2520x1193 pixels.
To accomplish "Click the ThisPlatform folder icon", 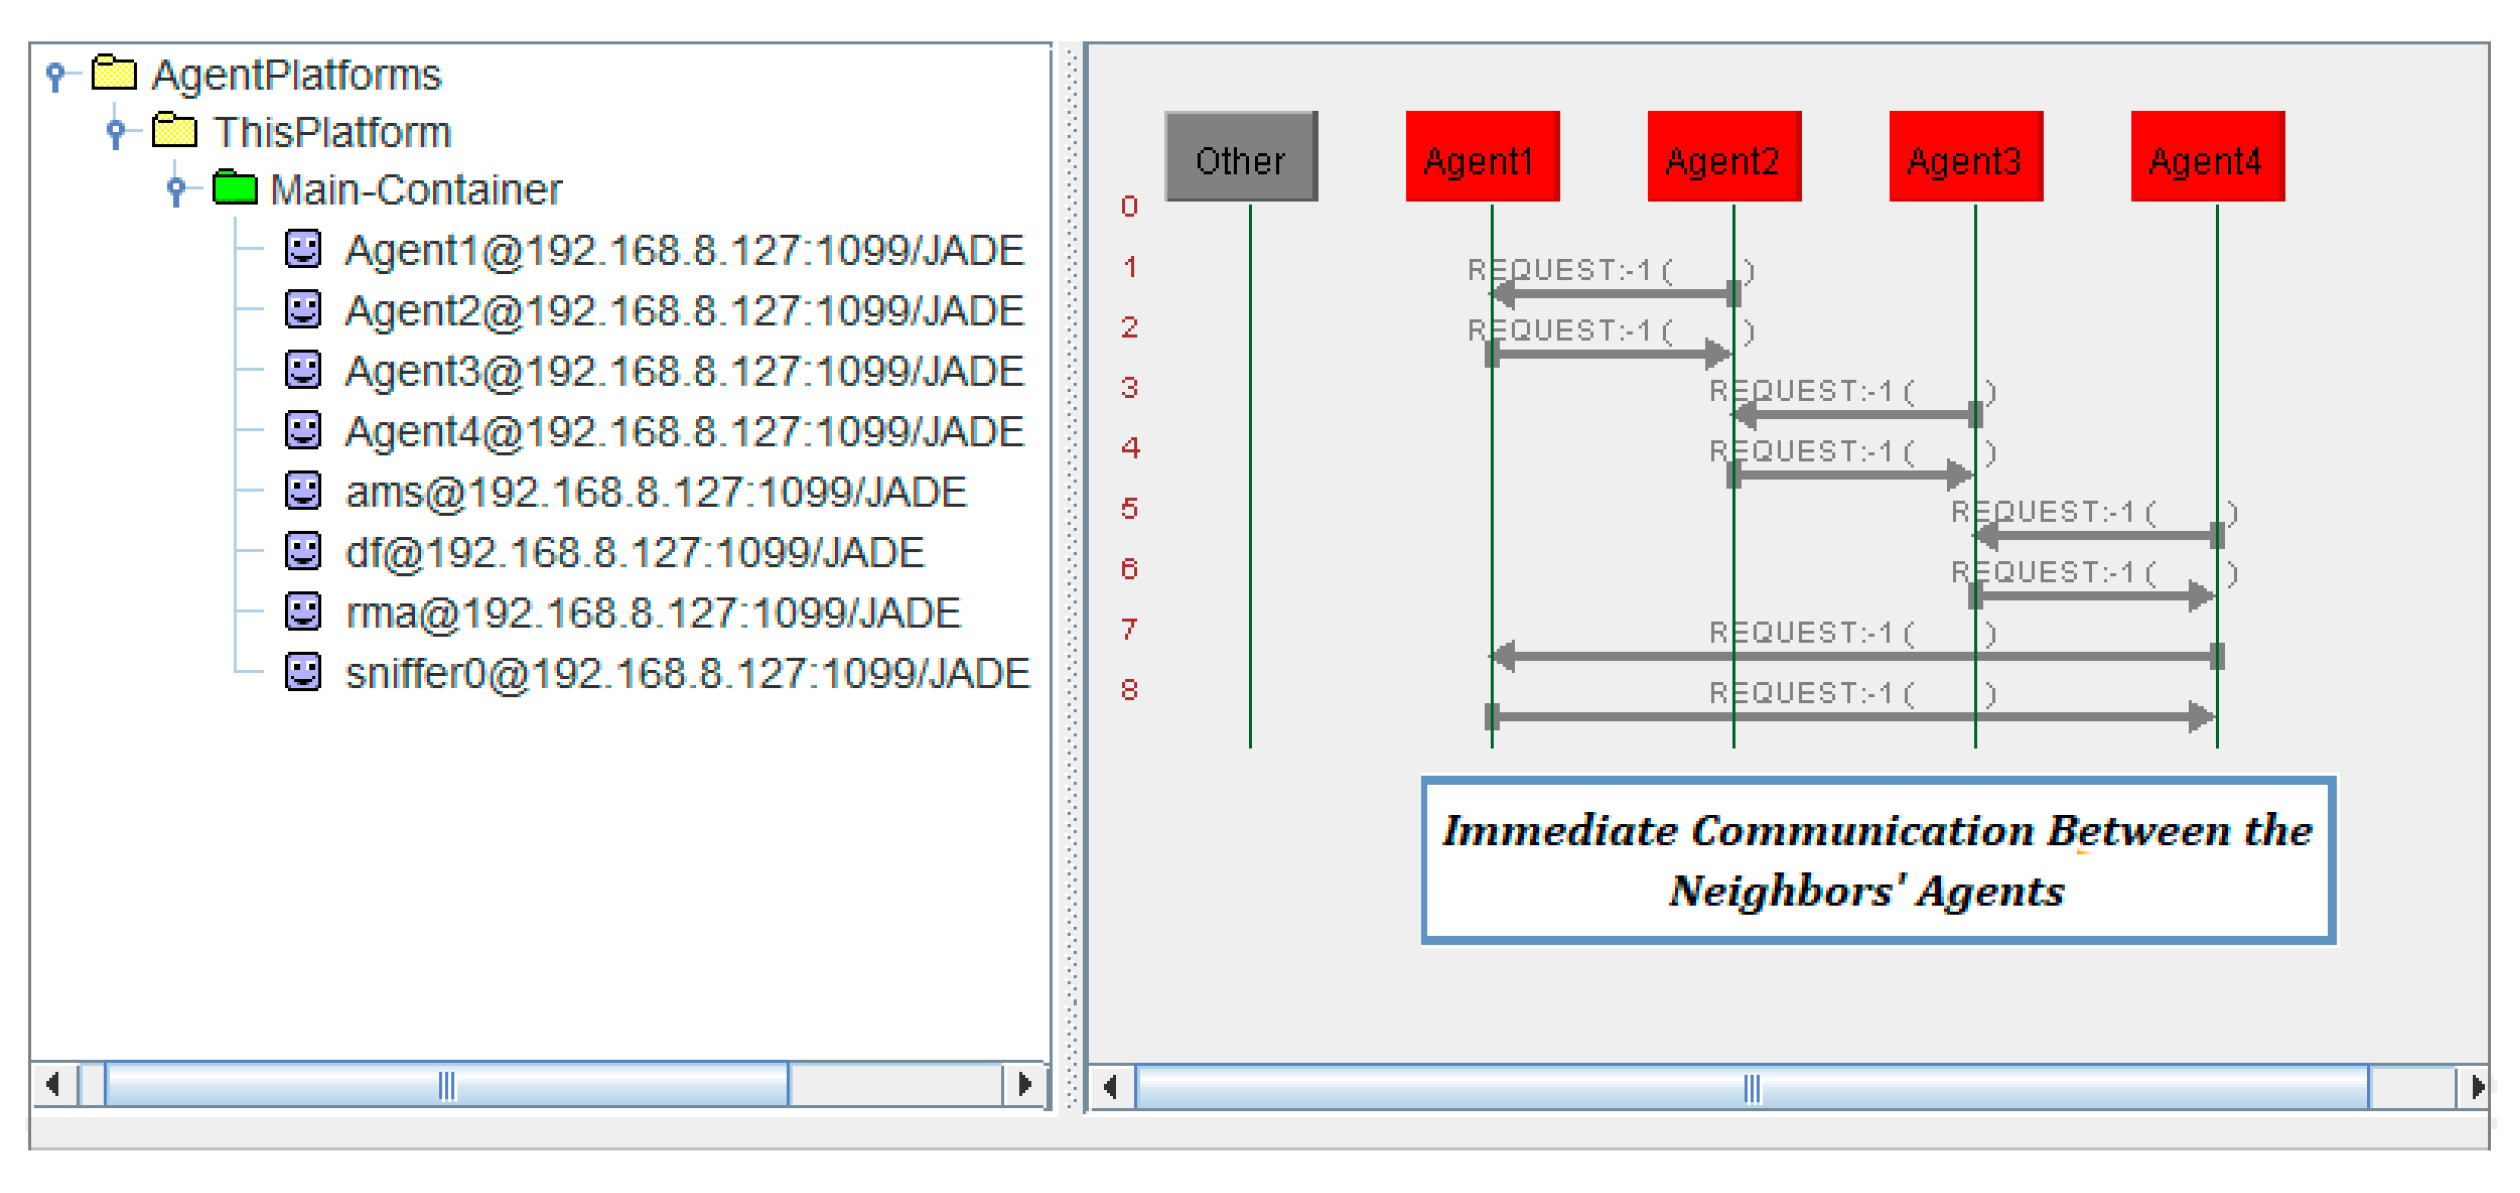I will tap(174, 131).
